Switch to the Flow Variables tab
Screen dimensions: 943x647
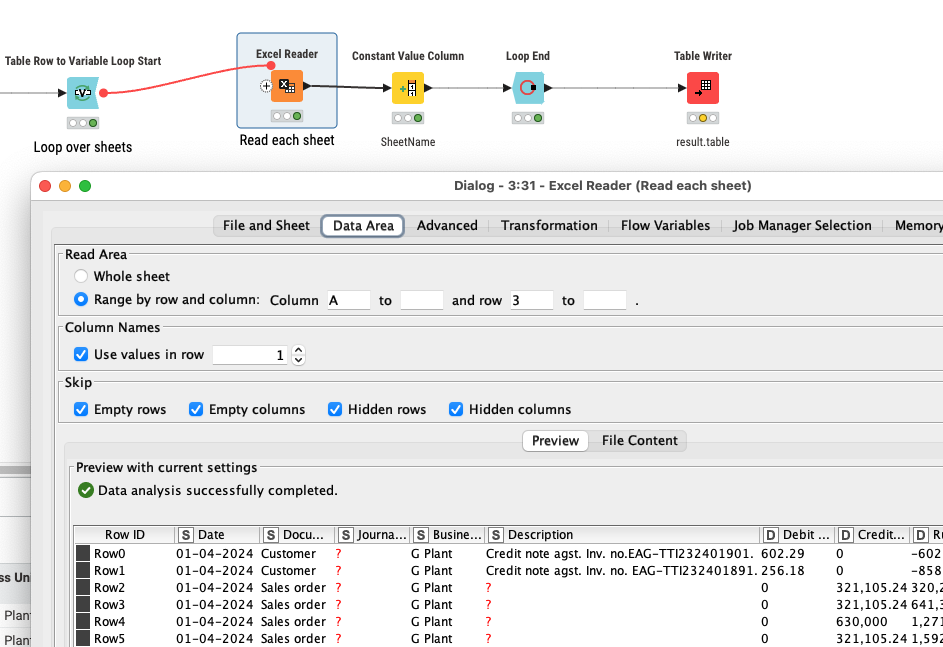[x=665, y=225]
